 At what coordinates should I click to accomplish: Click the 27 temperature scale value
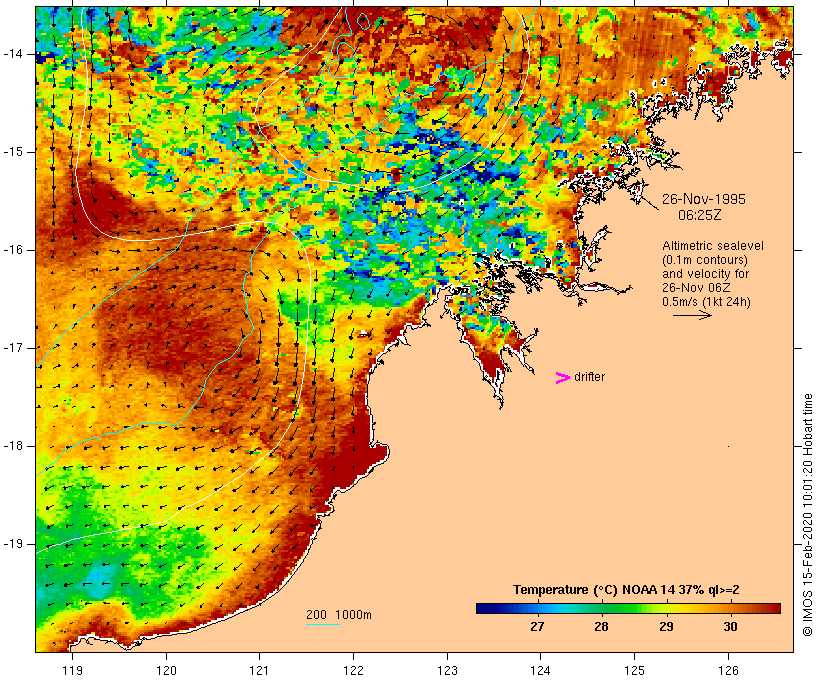(537, 626)
